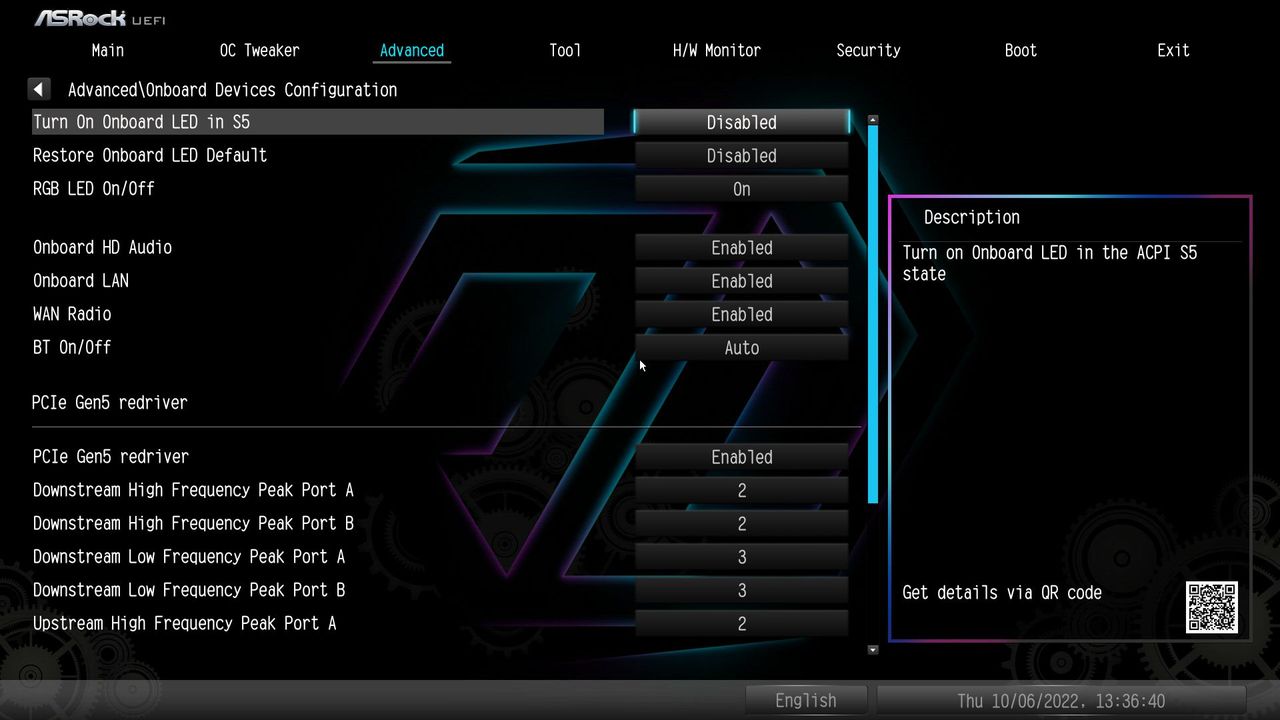
Task: Toggle the WAN Radio Enabled value
Action: tap(742, 314)
